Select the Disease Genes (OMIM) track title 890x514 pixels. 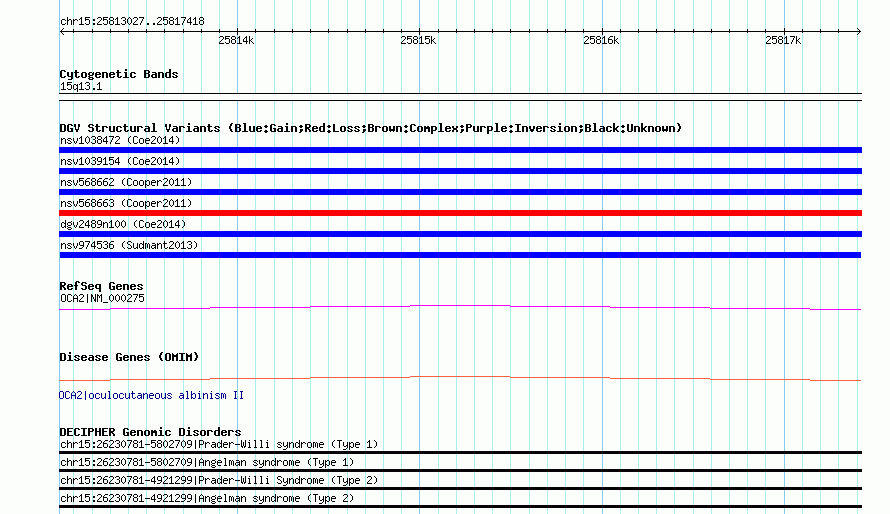pos(129,357)
